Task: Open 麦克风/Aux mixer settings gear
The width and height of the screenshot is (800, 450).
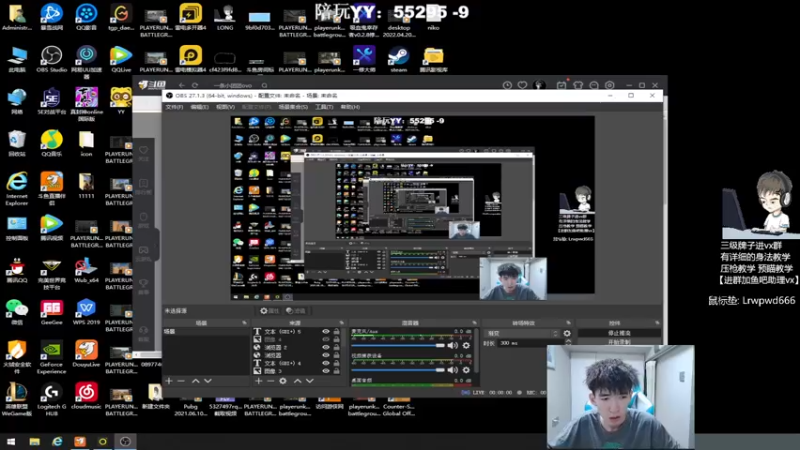Action: [466, 345]
